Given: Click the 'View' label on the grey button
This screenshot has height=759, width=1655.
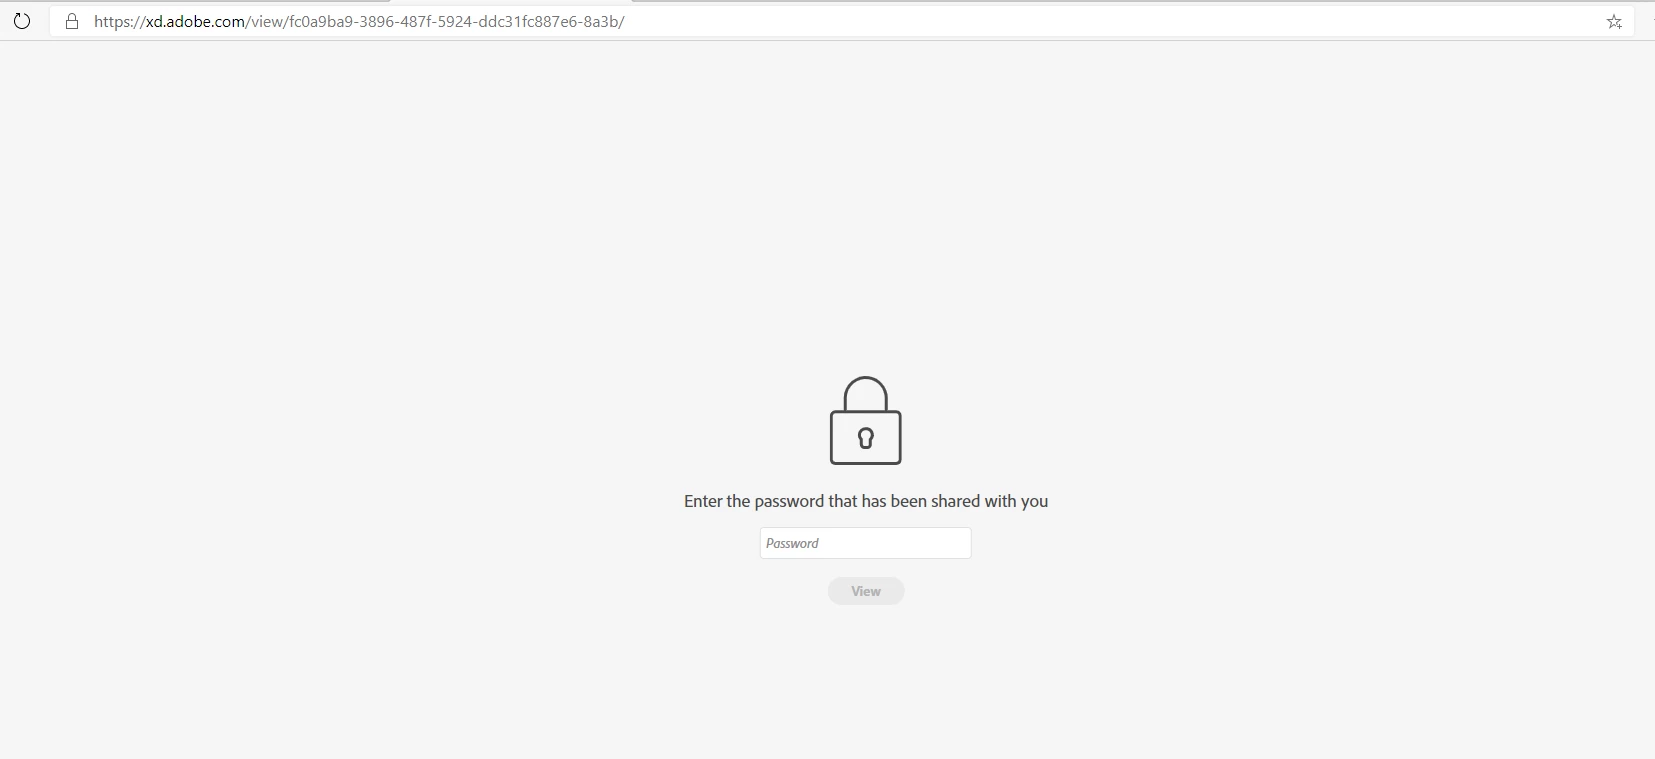Looking at the screenshot, I should tap(866, 591).
